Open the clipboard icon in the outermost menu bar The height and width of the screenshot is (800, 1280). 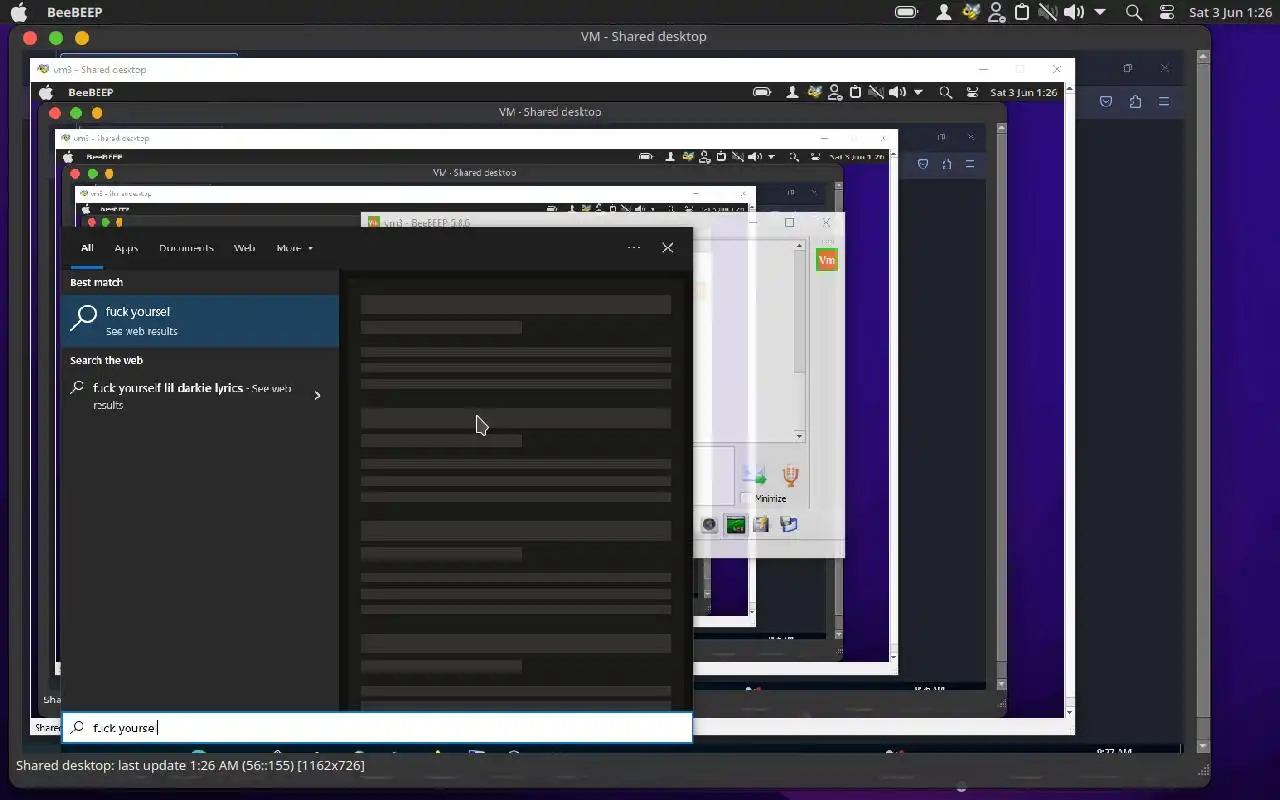tap(1022, 12)
